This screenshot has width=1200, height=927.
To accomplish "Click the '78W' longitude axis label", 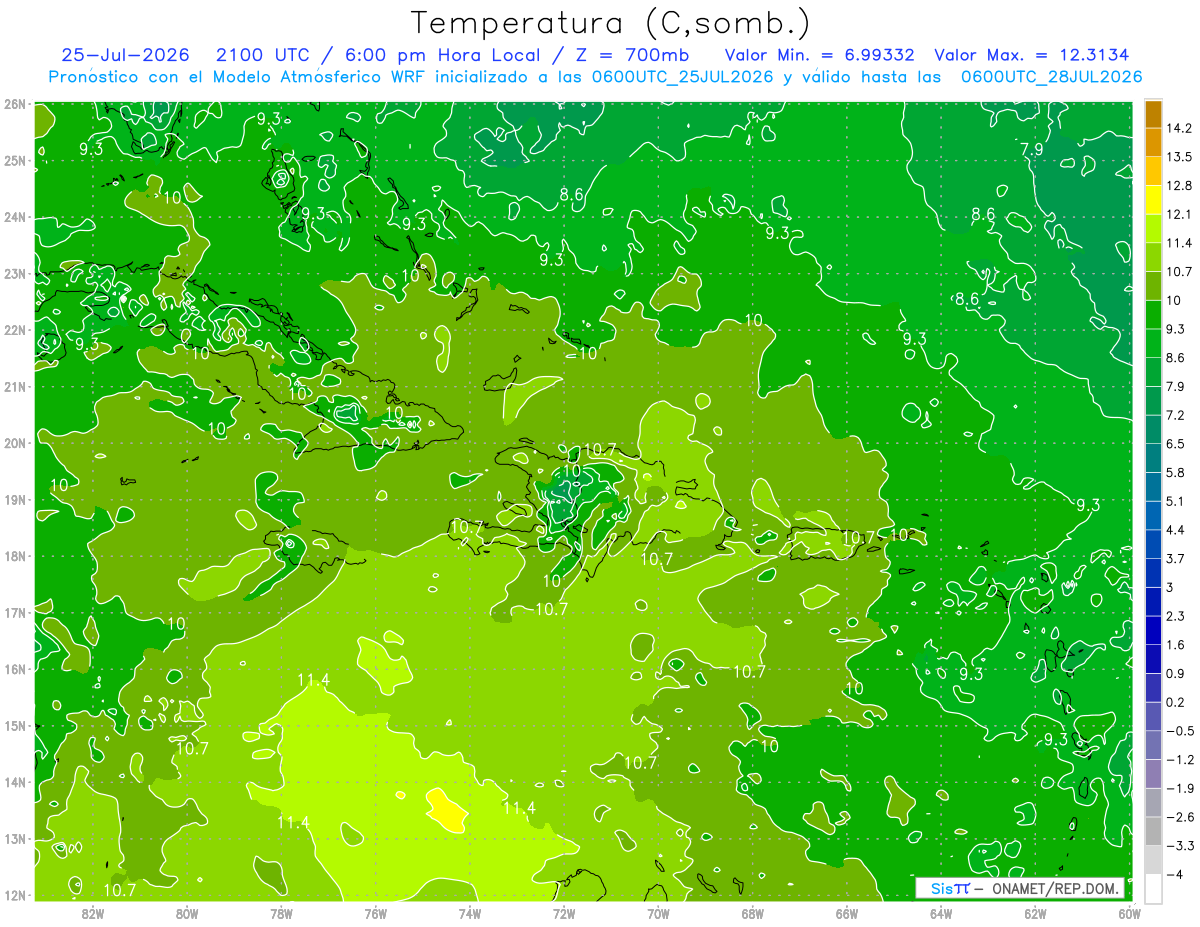I will coord(281,912).
